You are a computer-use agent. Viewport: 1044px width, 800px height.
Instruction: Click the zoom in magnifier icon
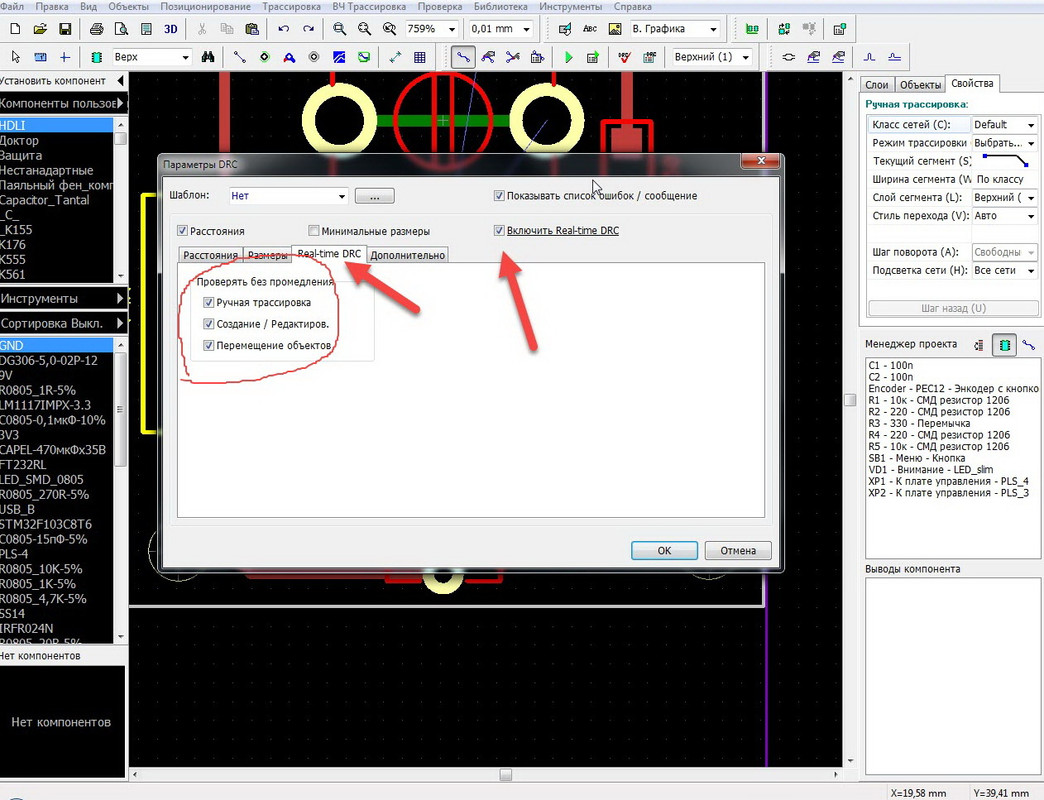[340, 29]
